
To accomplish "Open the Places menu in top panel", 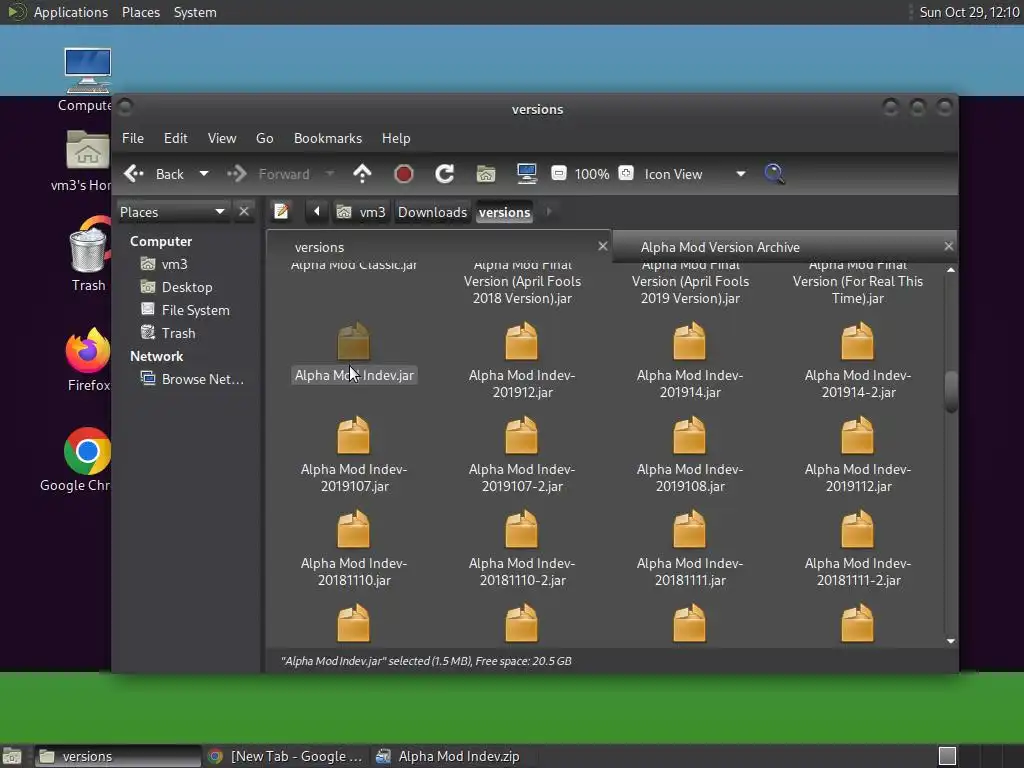I will pos(141,12).
